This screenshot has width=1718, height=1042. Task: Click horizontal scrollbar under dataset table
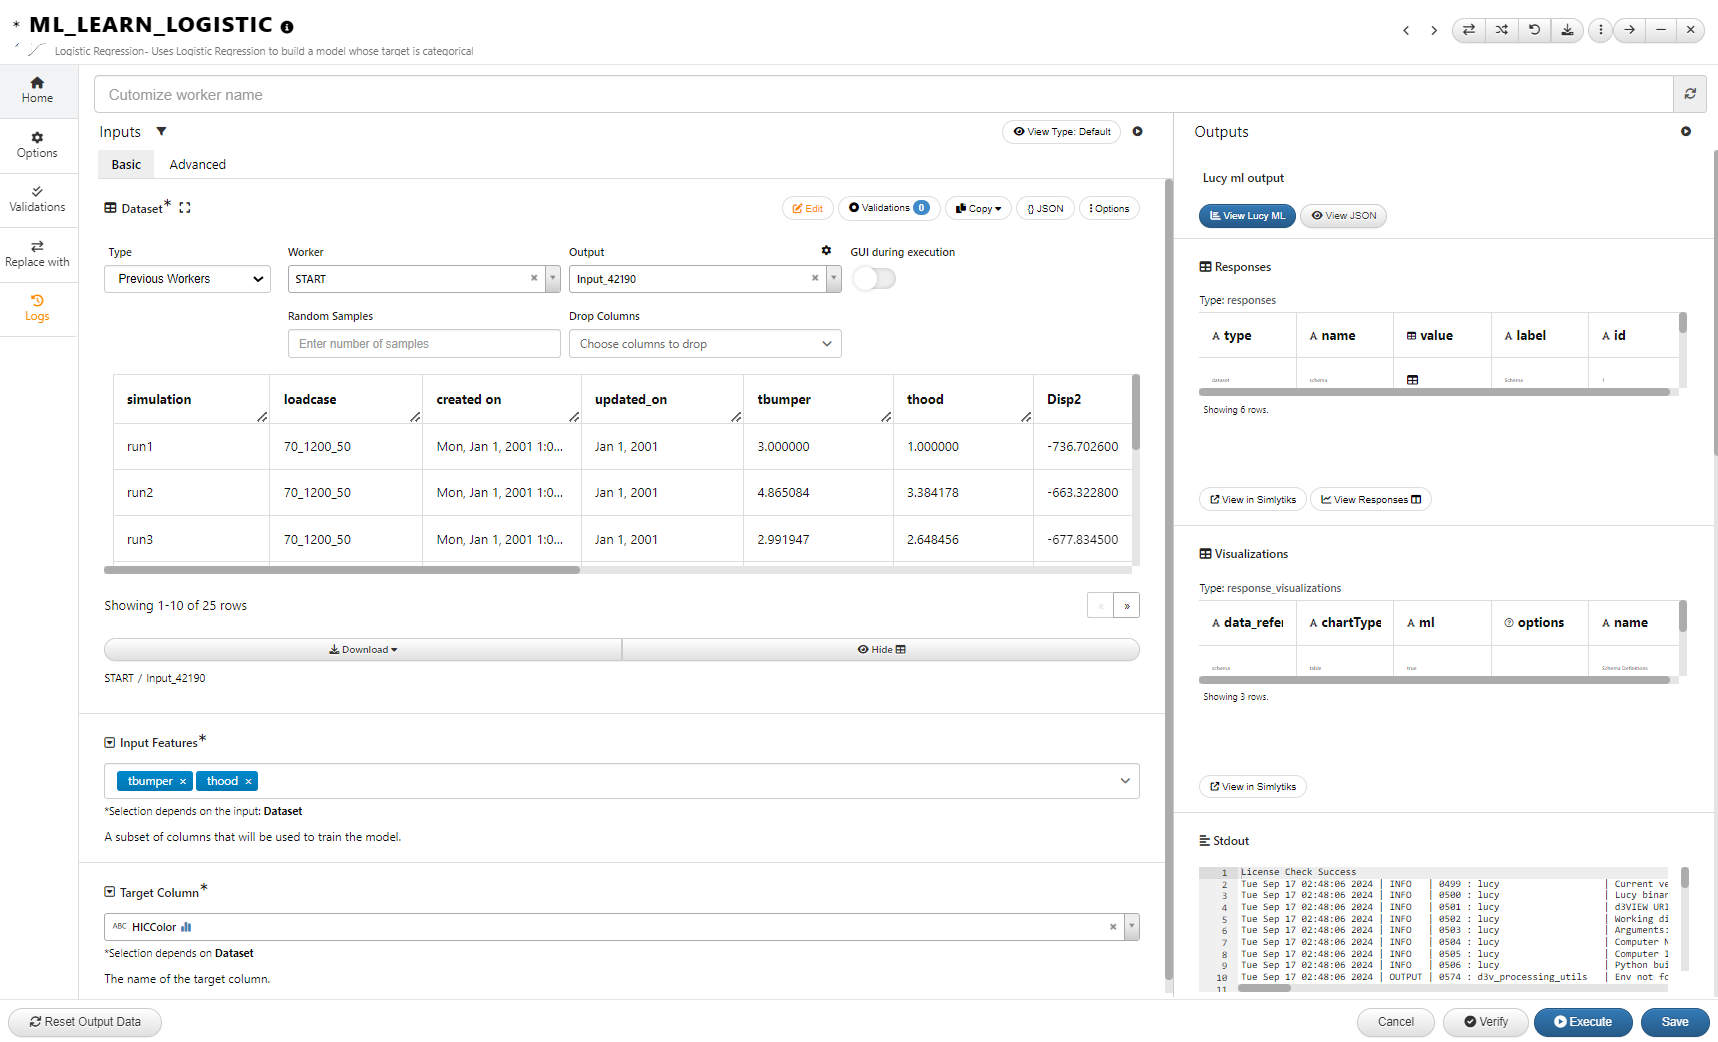coord(342,570)
